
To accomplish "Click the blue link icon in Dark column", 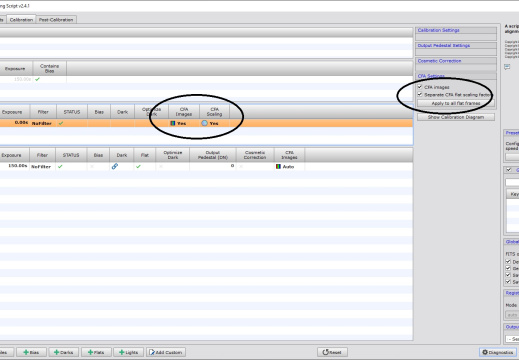I will point(115,166).
